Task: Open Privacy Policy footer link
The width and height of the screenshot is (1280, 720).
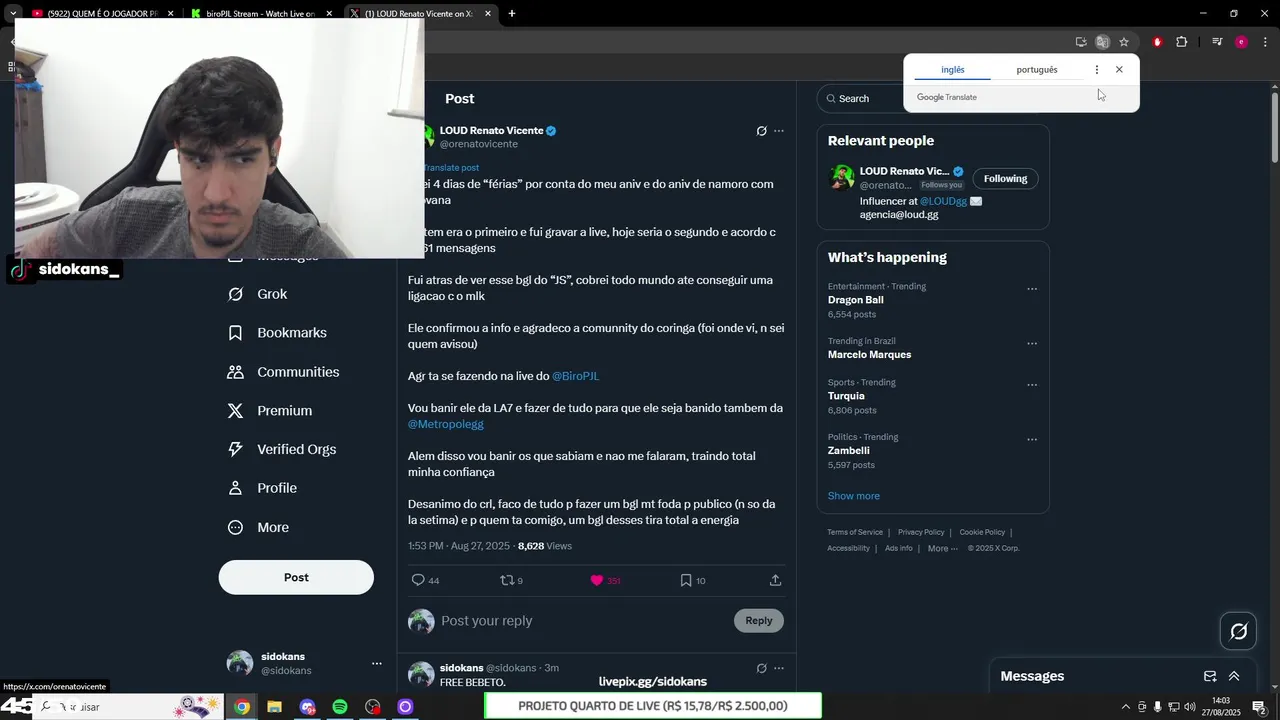Action: click(x=921, y=532)
